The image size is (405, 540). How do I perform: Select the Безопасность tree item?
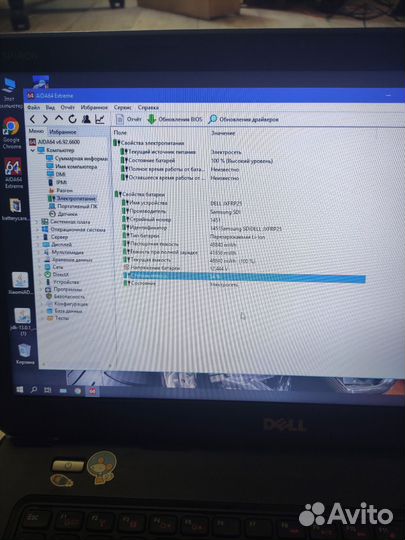pos(65,297)
